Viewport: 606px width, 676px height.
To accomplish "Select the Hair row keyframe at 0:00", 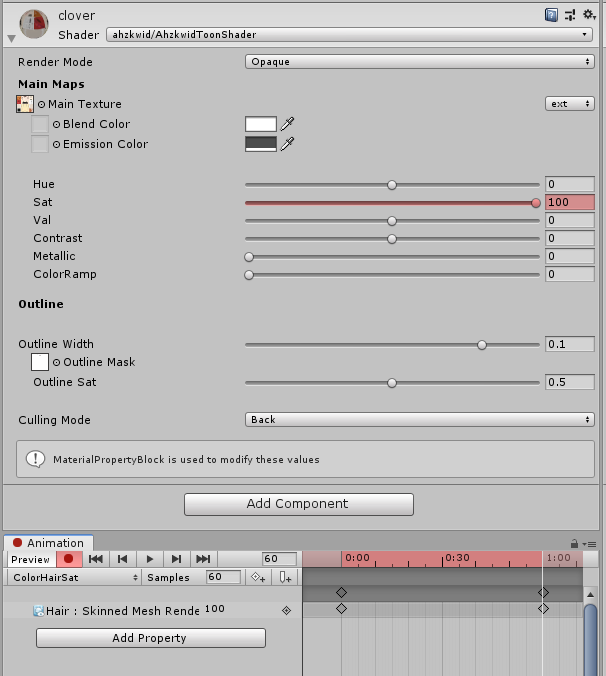I will point(341,609).
